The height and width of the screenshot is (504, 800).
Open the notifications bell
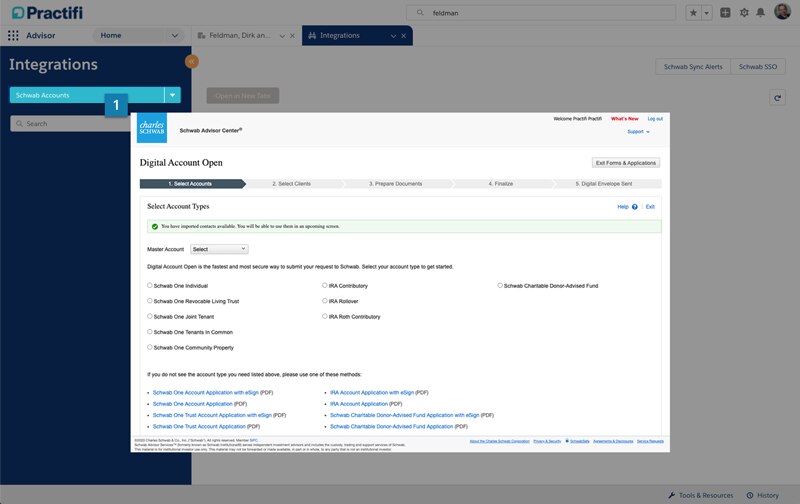coord(761,12)
